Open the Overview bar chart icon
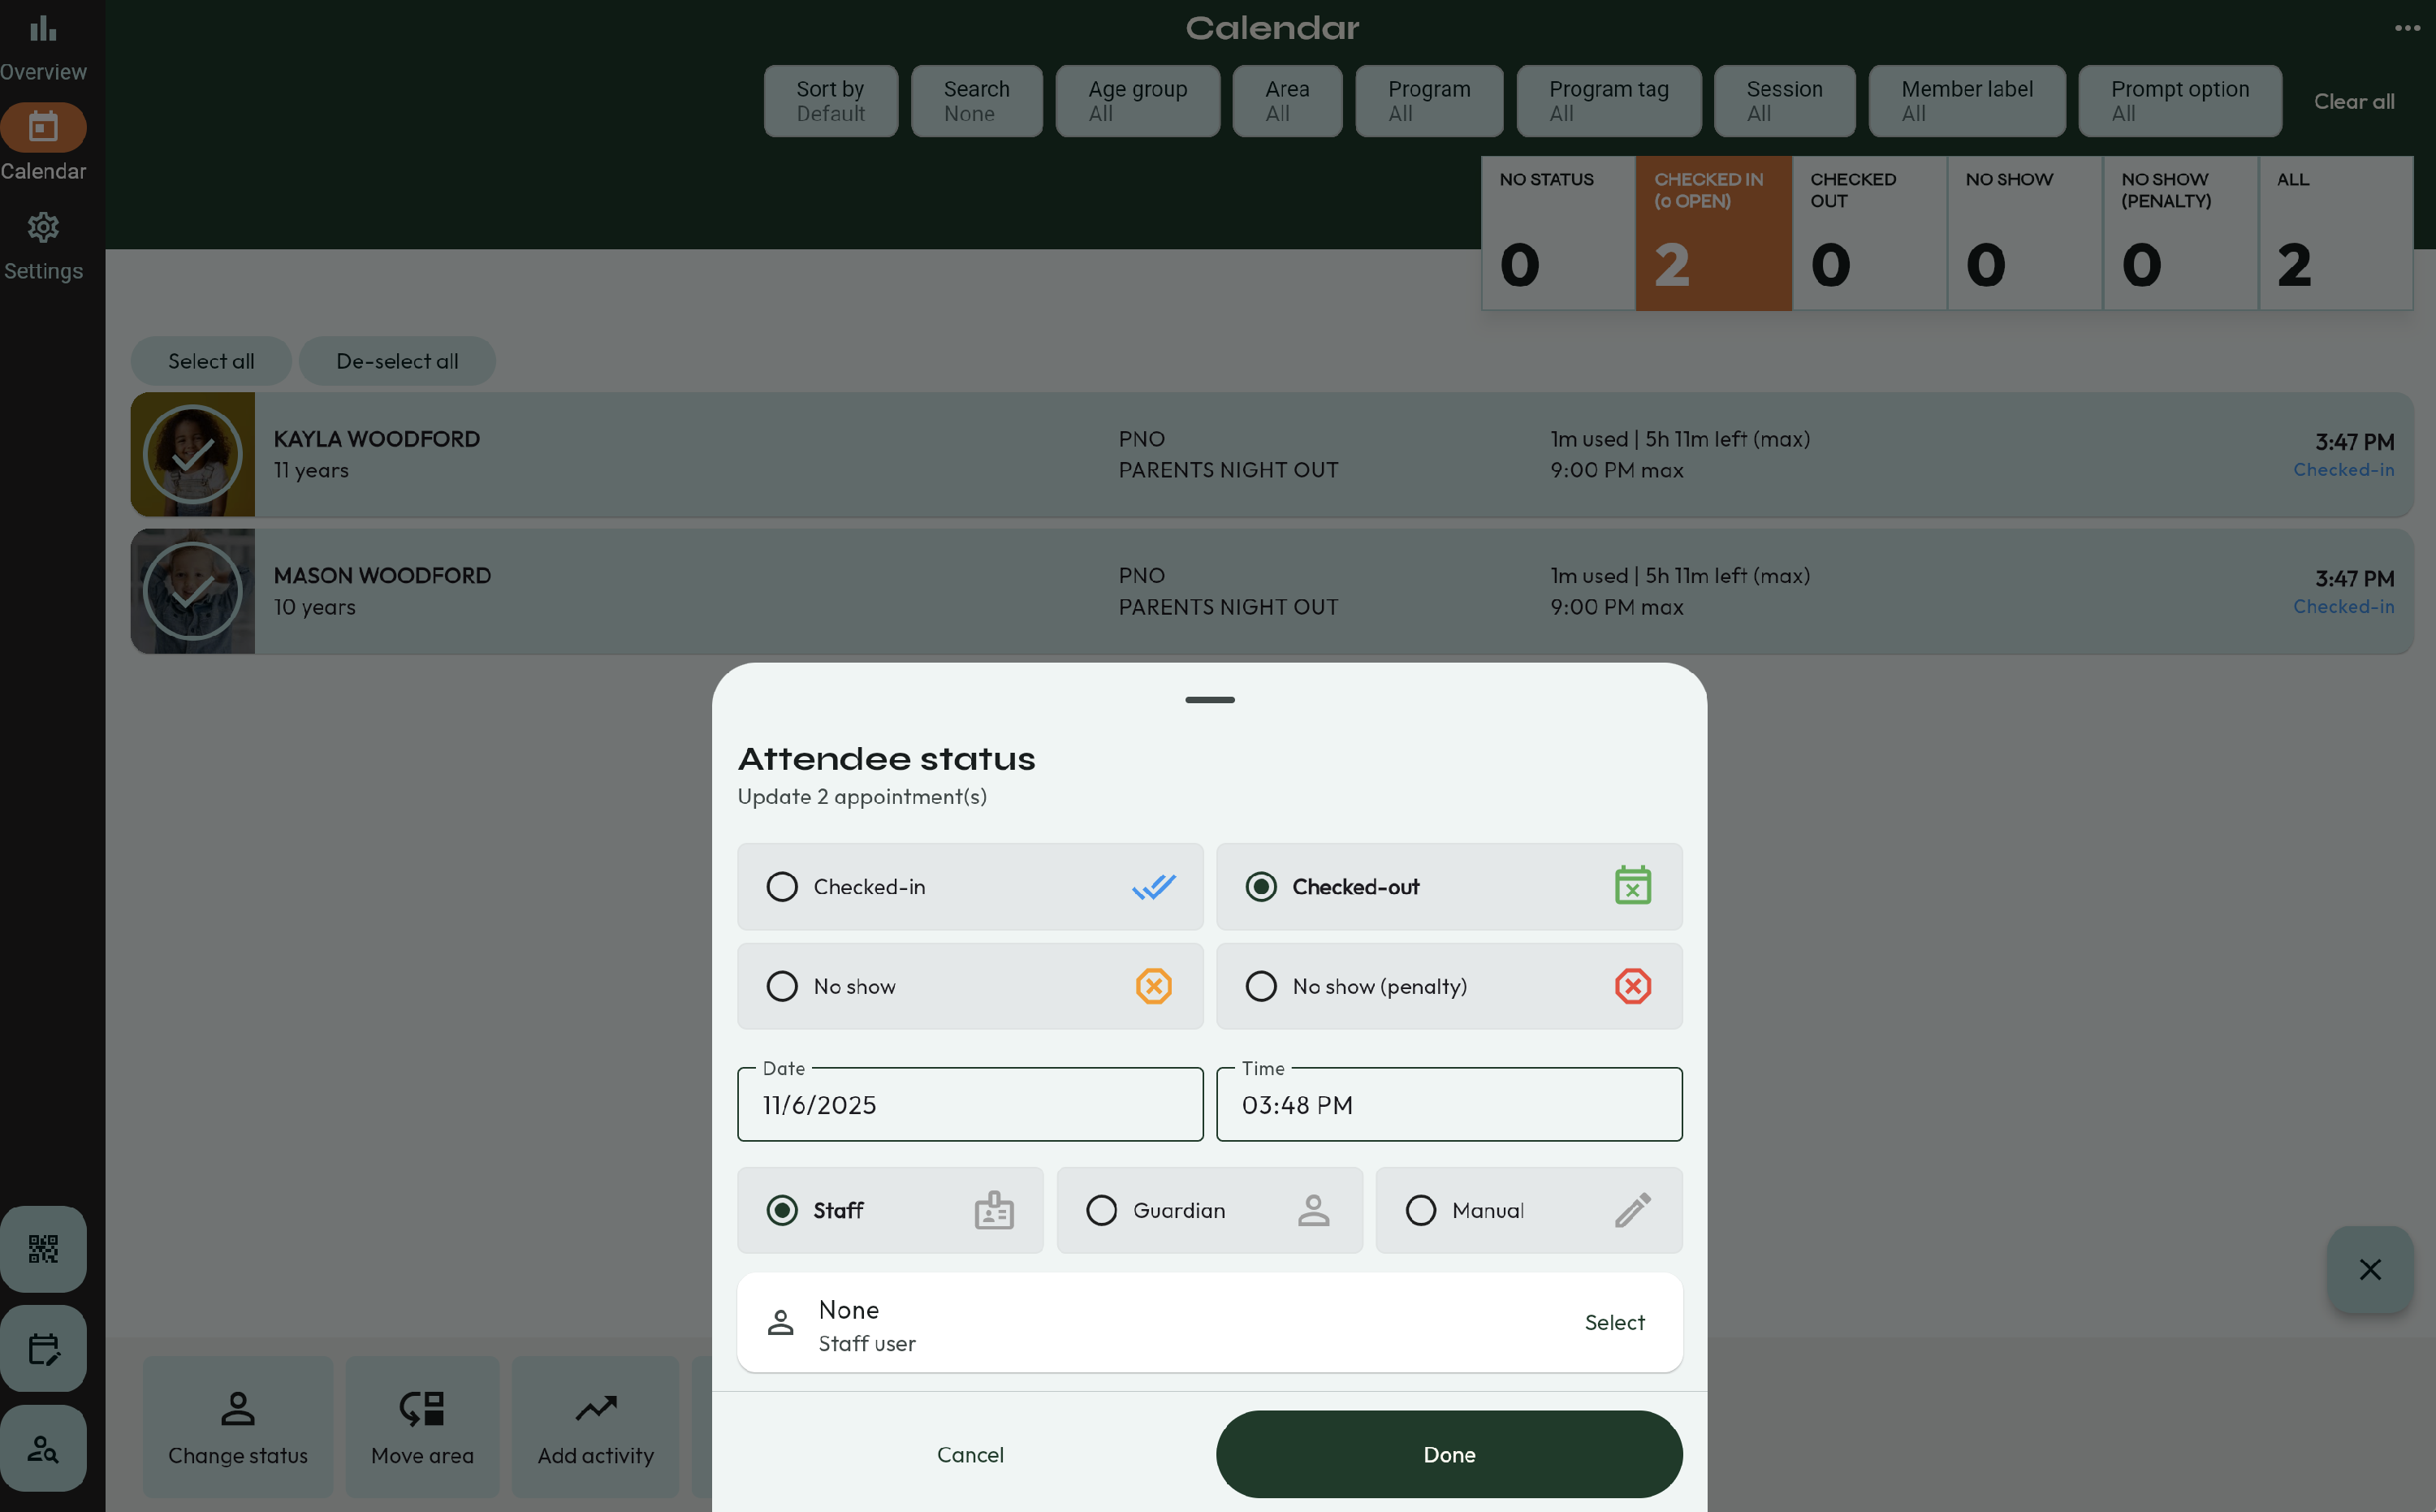Image resolution: width=2436 pixels, height=1512 pixels. point(43,28)
